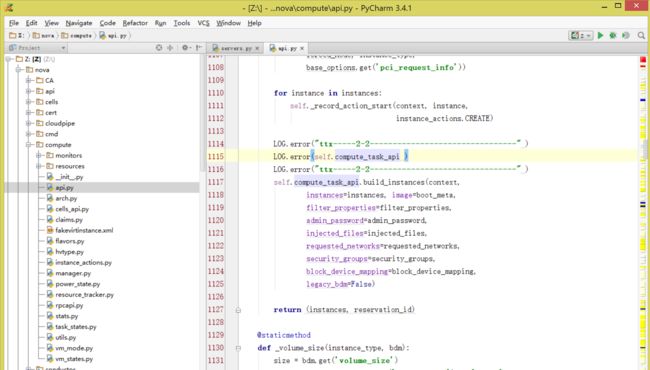Expand the cmd folder
Viewport: 650px width, 370px height.
pos(29,134)
